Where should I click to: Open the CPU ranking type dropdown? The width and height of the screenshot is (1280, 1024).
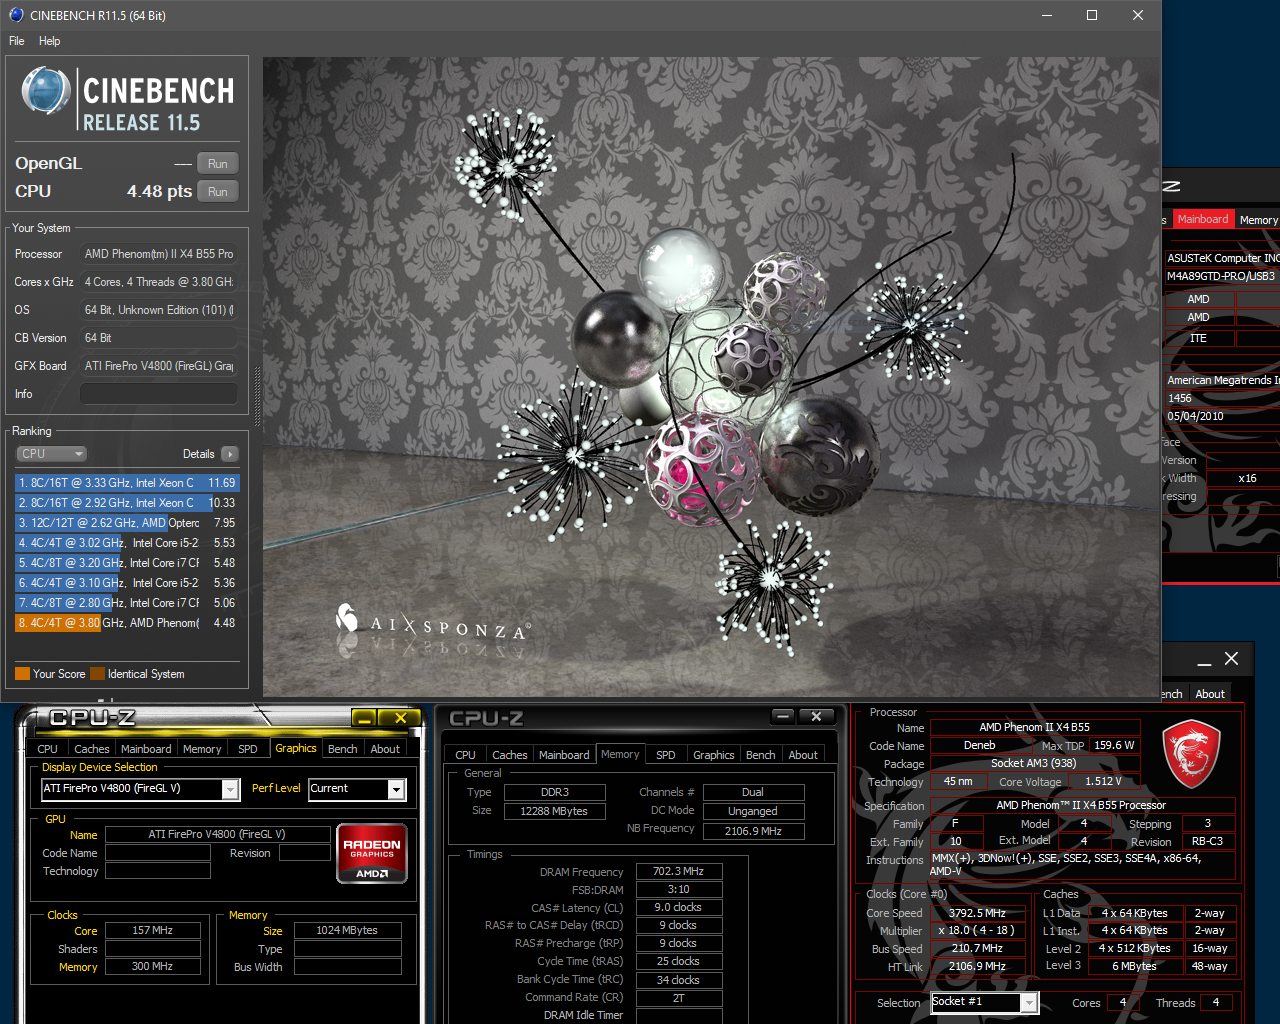(x=52, y=454)
